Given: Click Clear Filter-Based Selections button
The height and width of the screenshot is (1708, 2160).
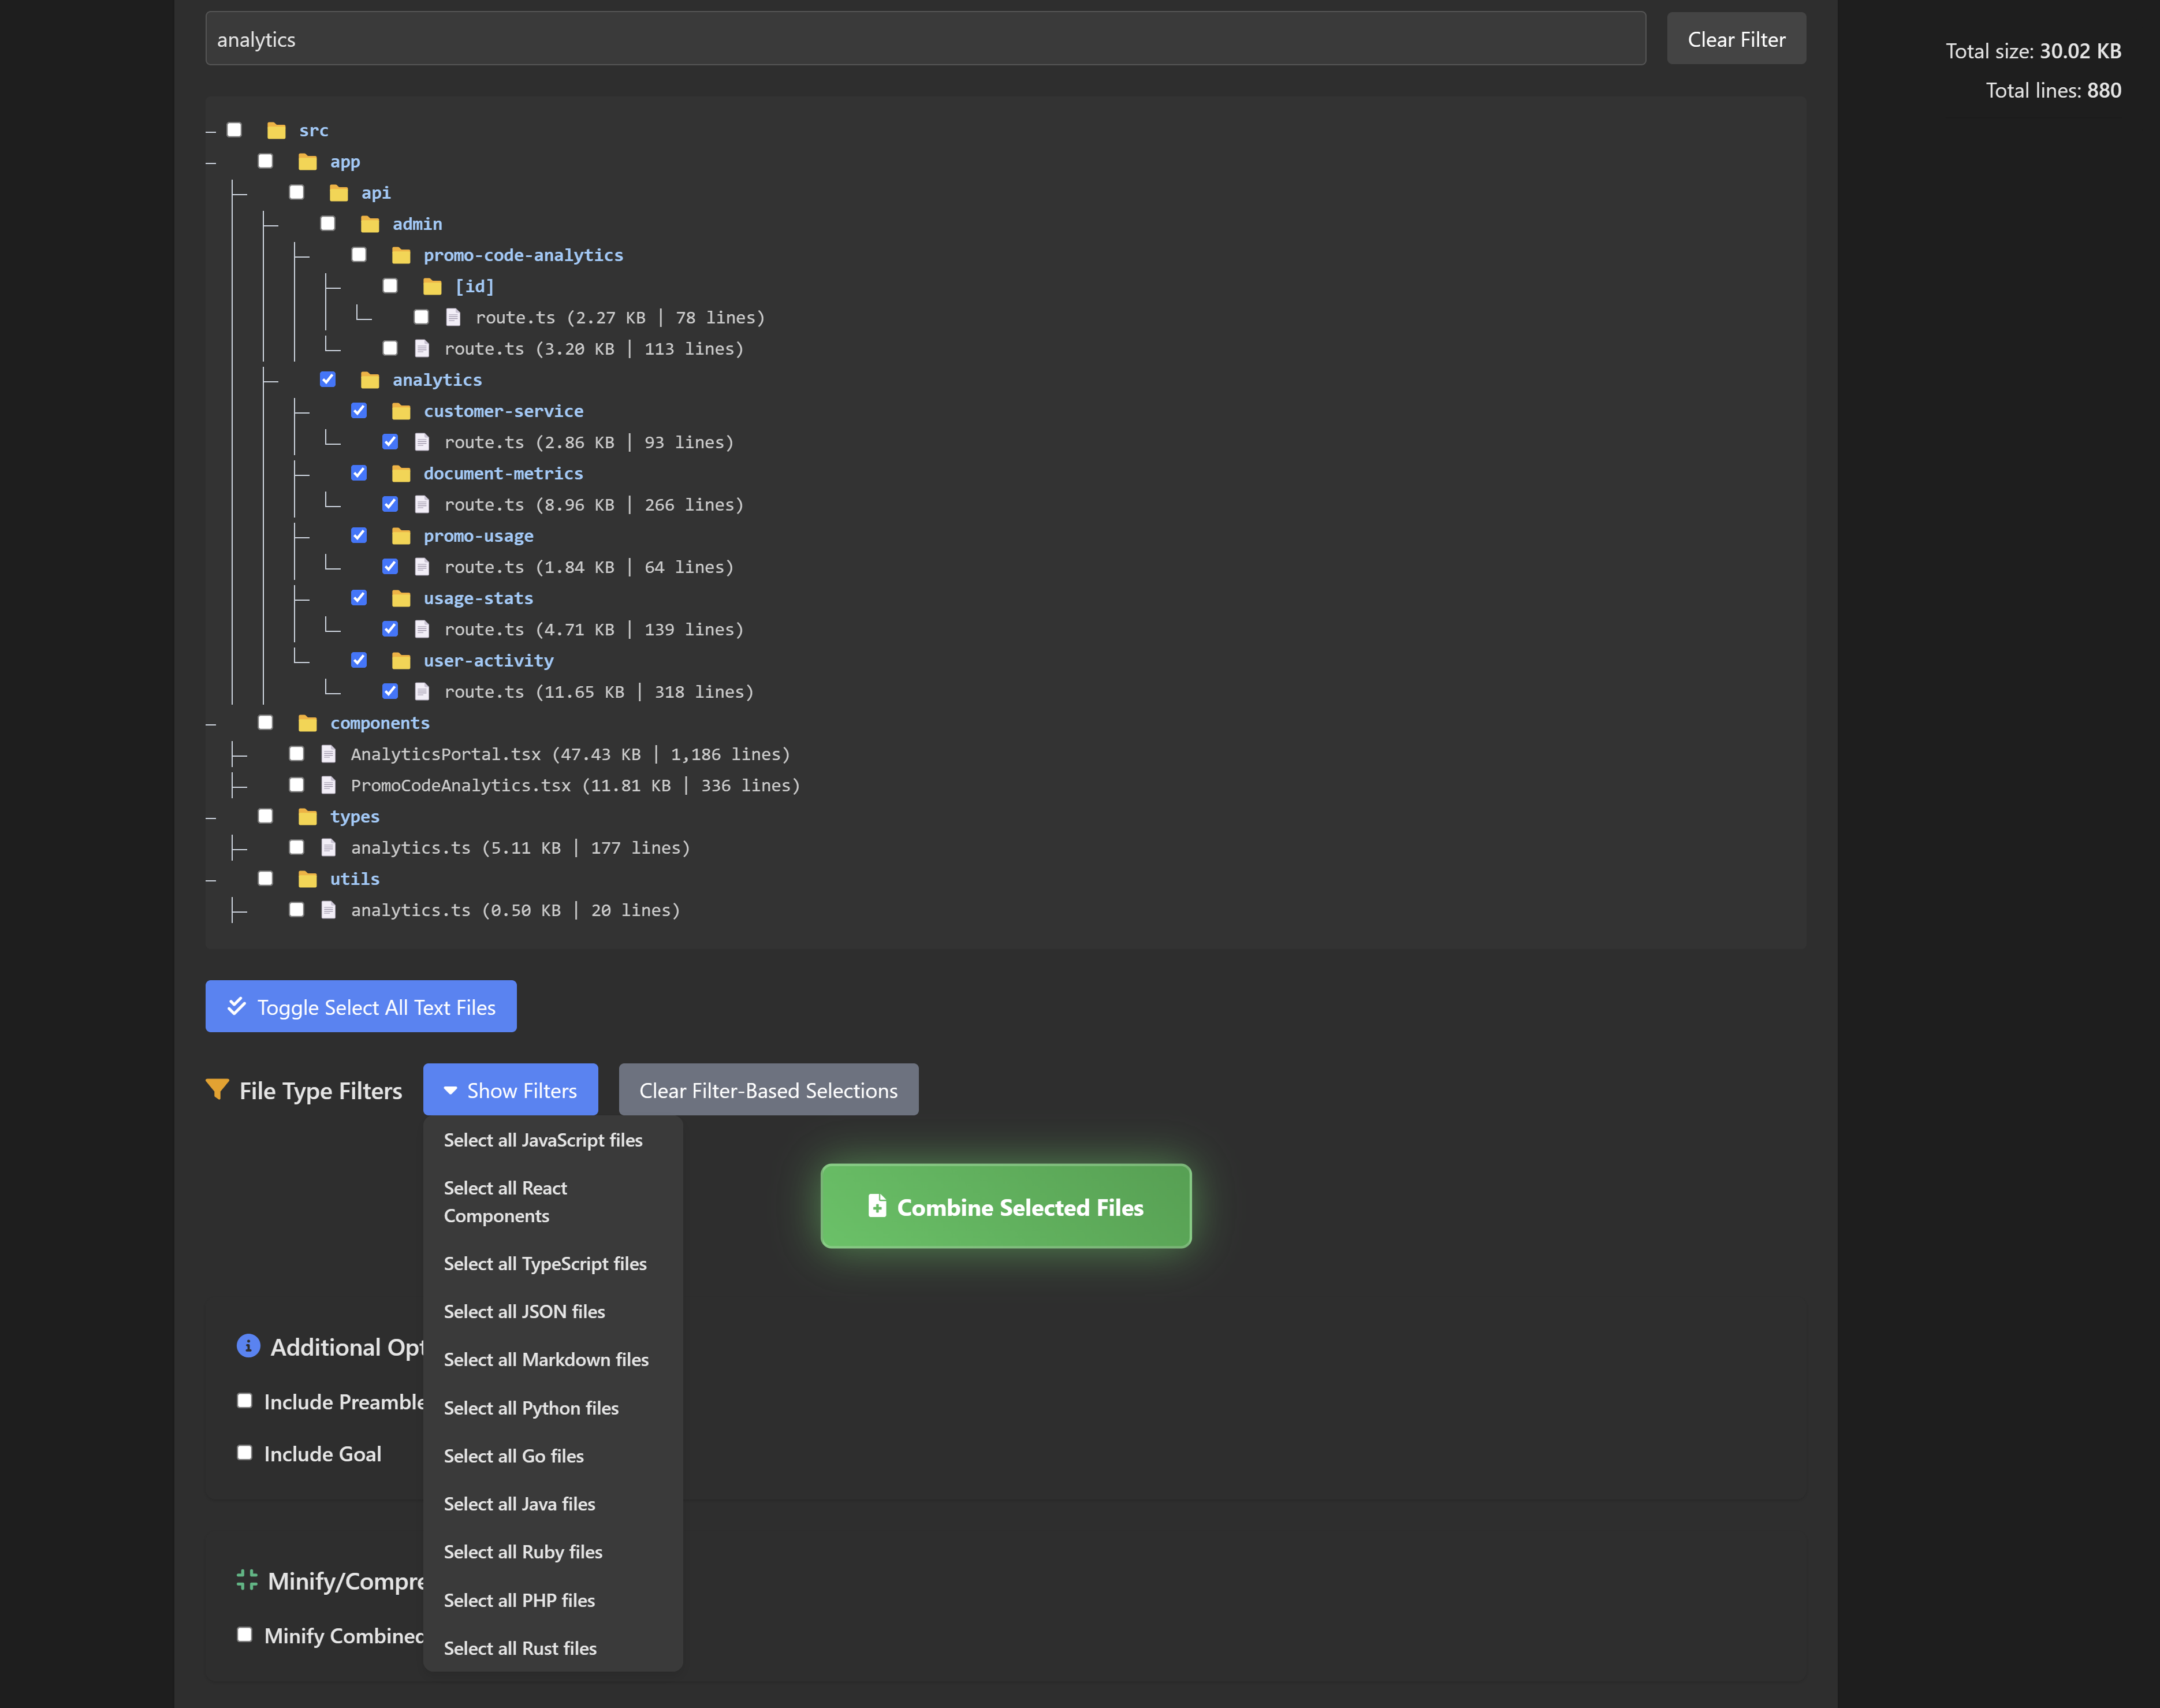Looking at the screenshot, I should tap(768, 1090).
